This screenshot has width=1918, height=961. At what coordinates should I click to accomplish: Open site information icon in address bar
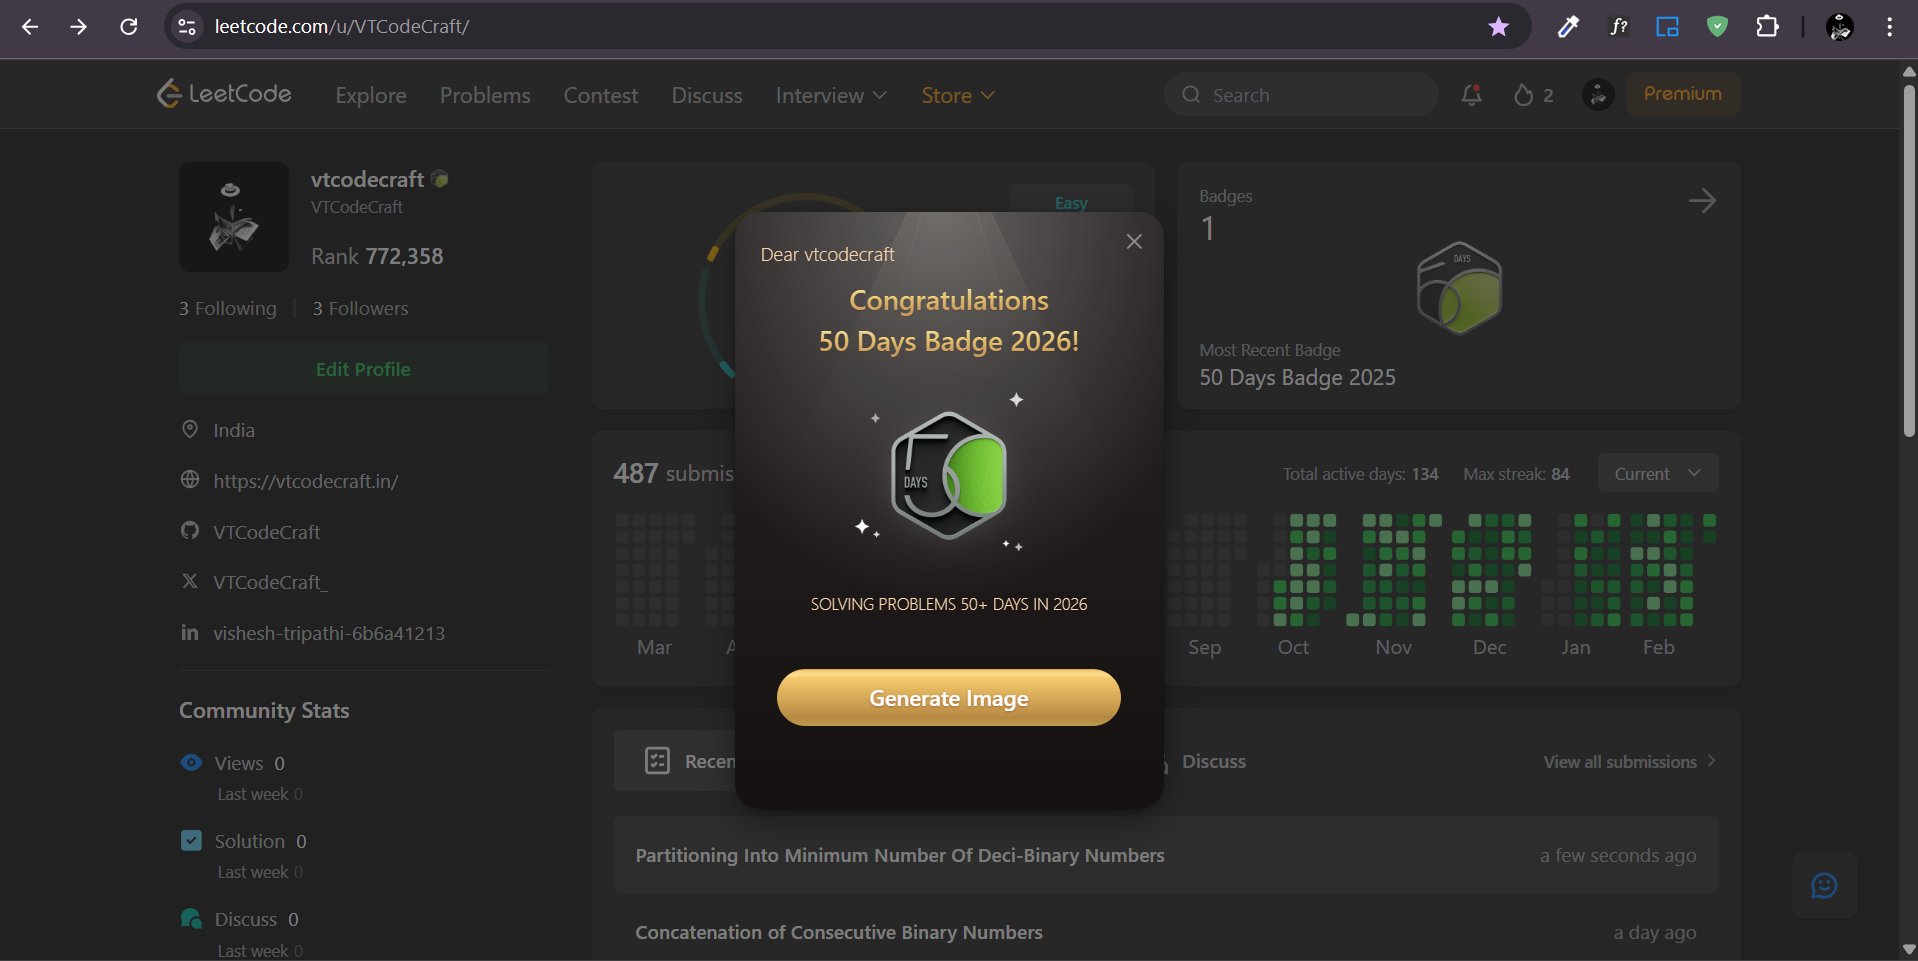(x=187, y=27)
